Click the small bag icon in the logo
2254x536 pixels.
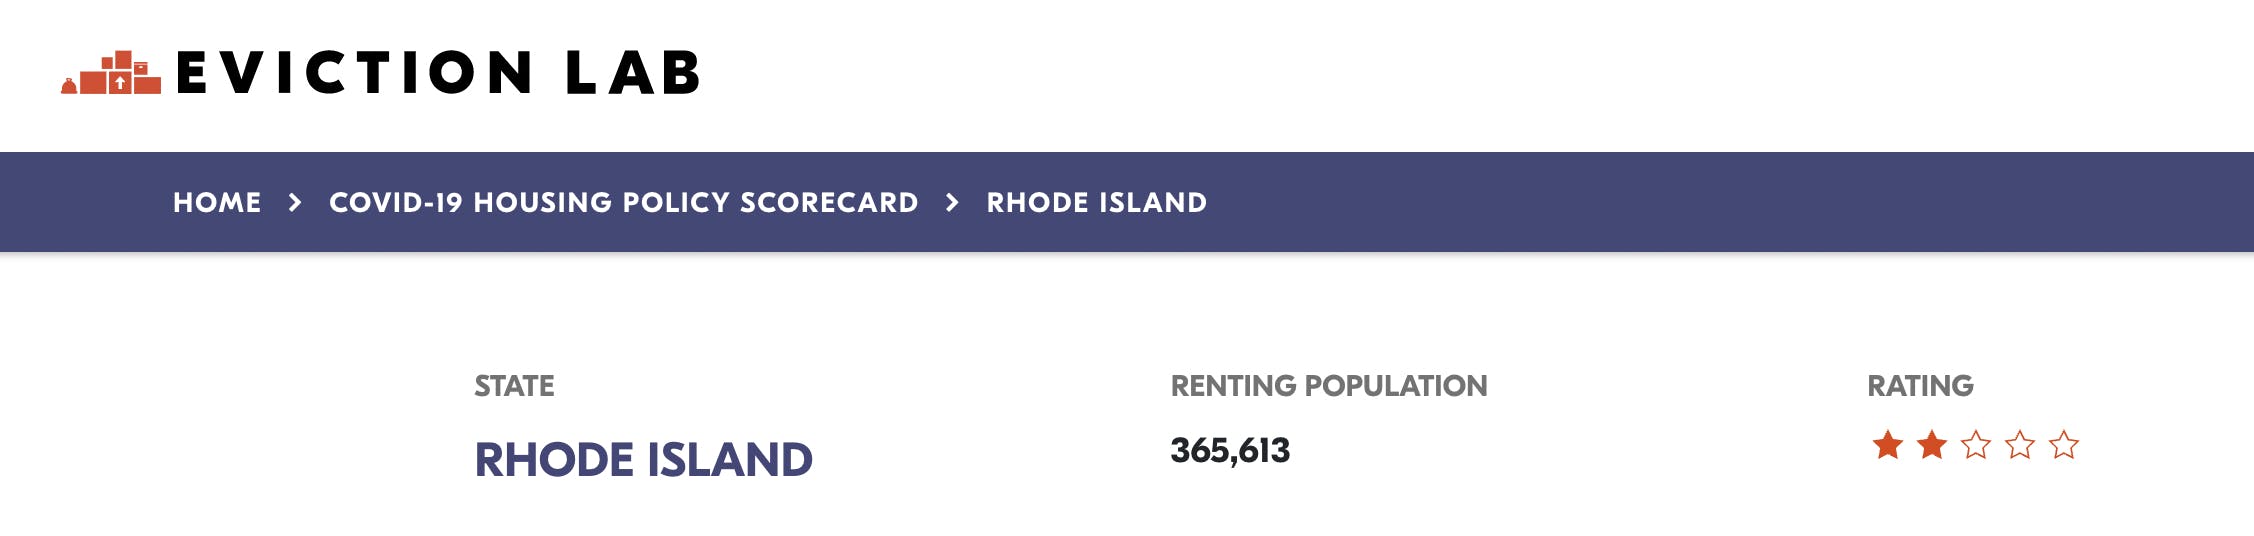coord(69,87)
